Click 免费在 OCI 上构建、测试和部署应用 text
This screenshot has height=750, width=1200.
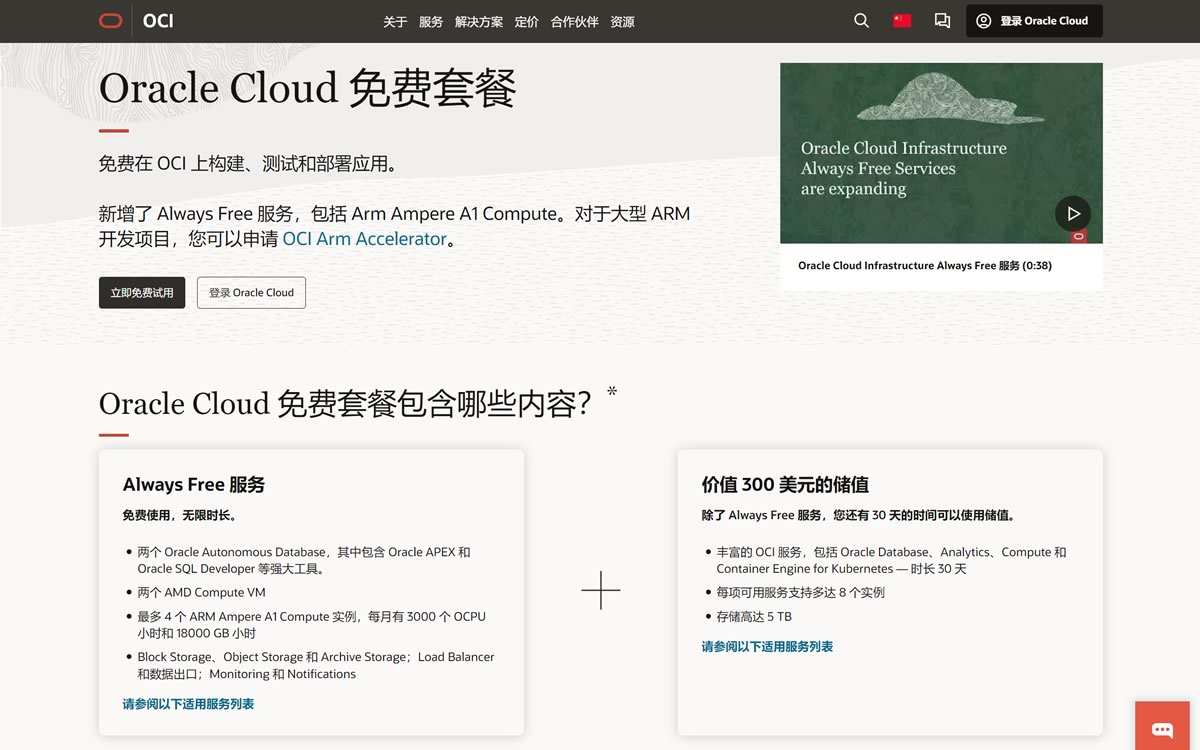(248, 163)
